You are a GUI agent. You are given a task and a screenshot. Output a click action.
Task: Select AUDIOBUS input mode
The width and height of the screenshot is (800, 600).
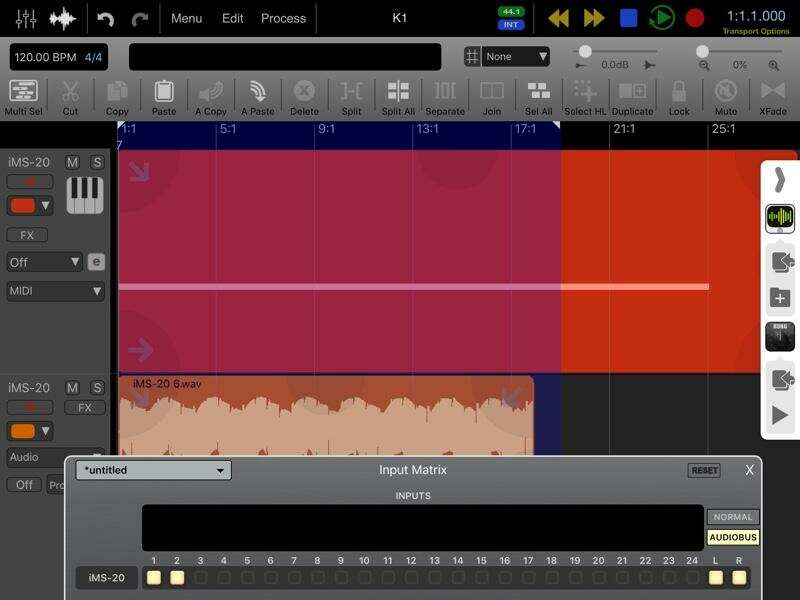click(x=733, y=537)
